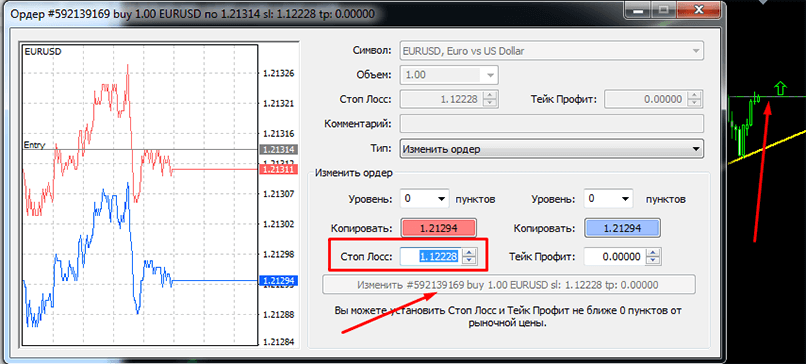The width and height of the screenshot is (806, 364).
Task: Decrease the lower Тейк Профит value
Action: (x=653, y=261)
